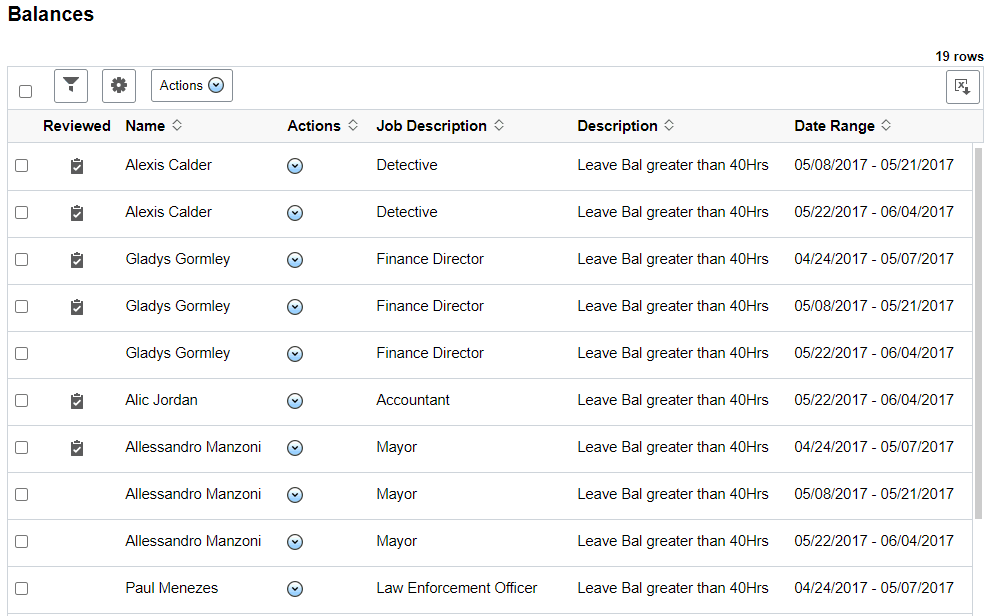
Task: Click the Gladys Gormley name link
Action: (177, 259)
